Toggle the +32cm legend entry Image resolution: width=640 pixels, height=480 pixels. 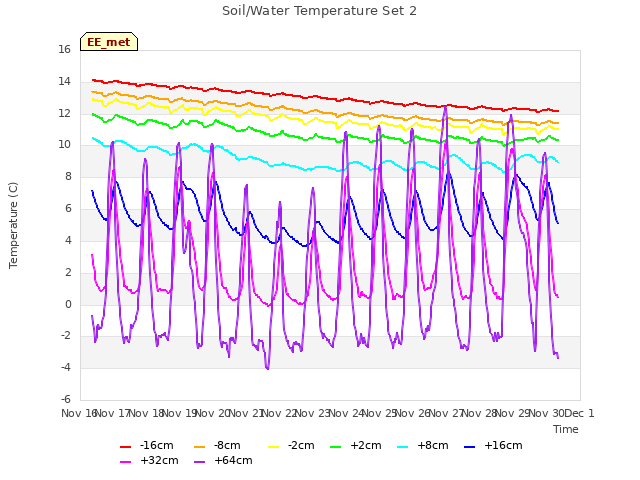tap(149, 460)
